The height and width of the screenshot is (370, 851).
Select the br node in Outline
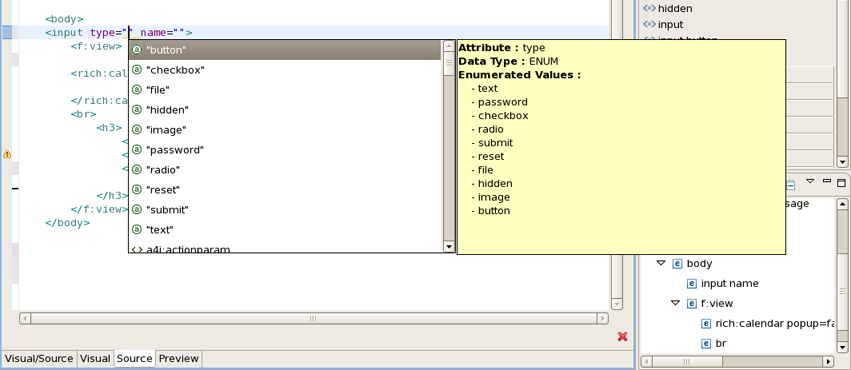pyautogui.click(x=714, y=343)
